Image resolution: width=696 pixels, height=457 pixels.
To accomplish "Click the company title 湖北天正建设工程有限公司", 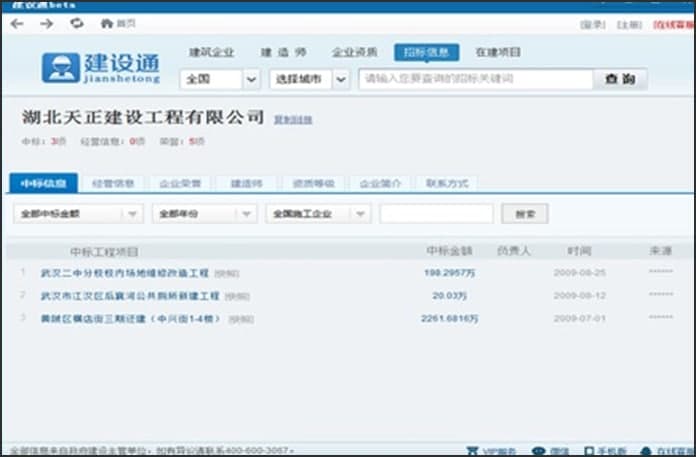I will [x=143, y=118].
